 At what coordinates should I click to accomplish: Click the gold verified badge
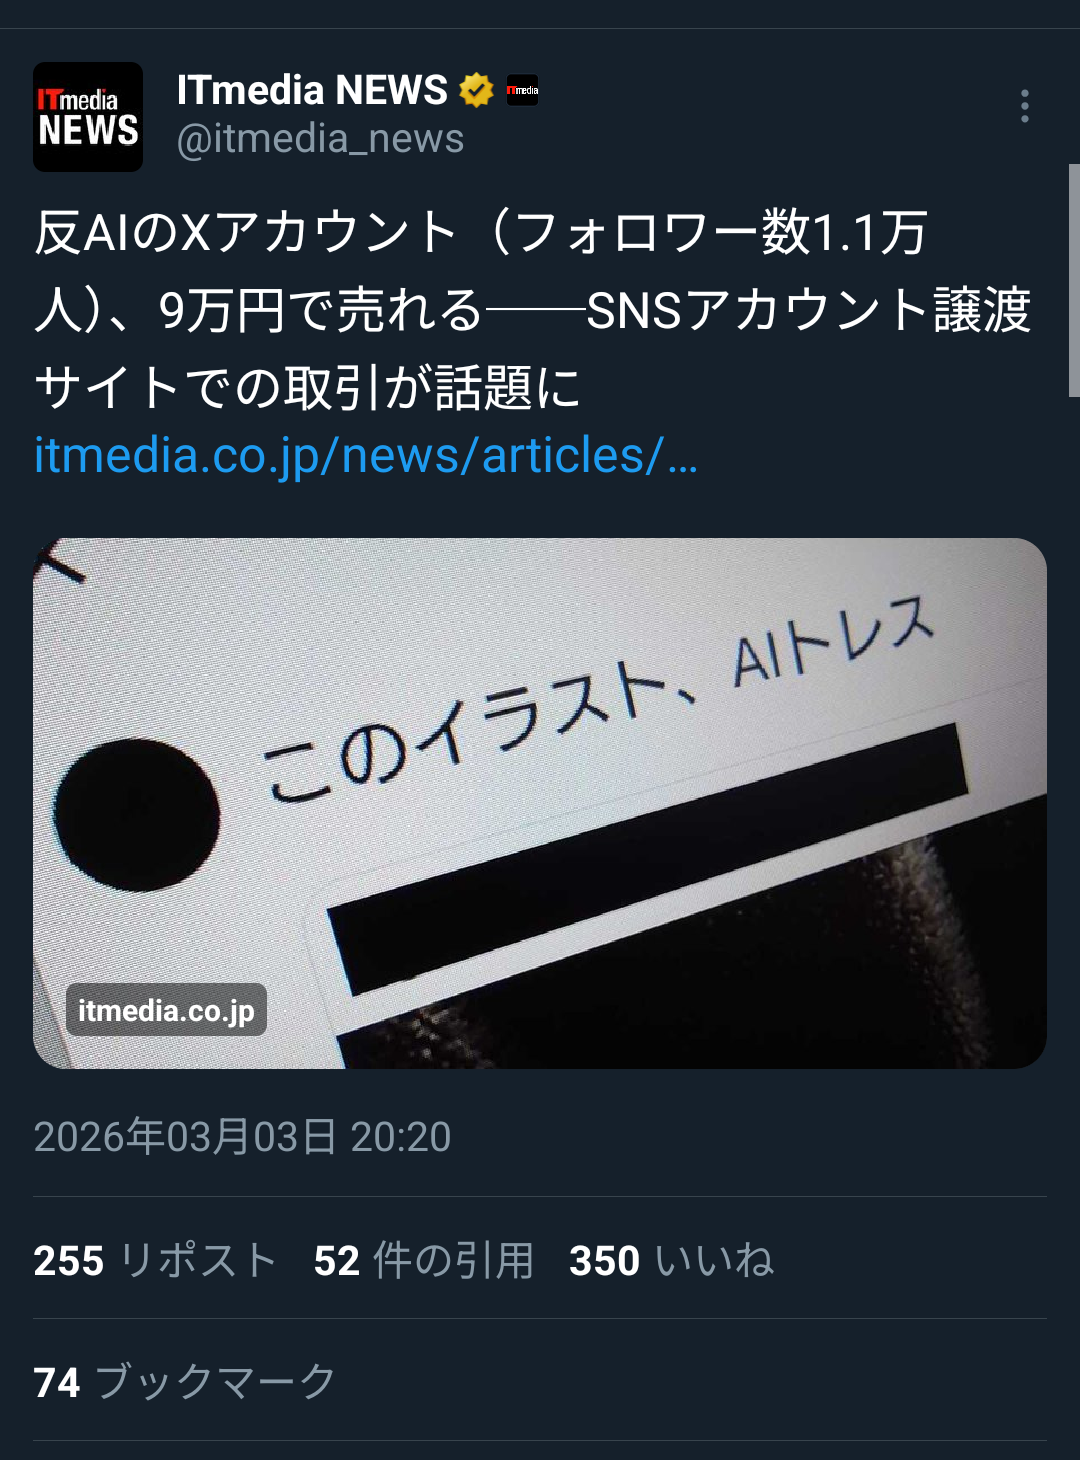click(477, 91)
